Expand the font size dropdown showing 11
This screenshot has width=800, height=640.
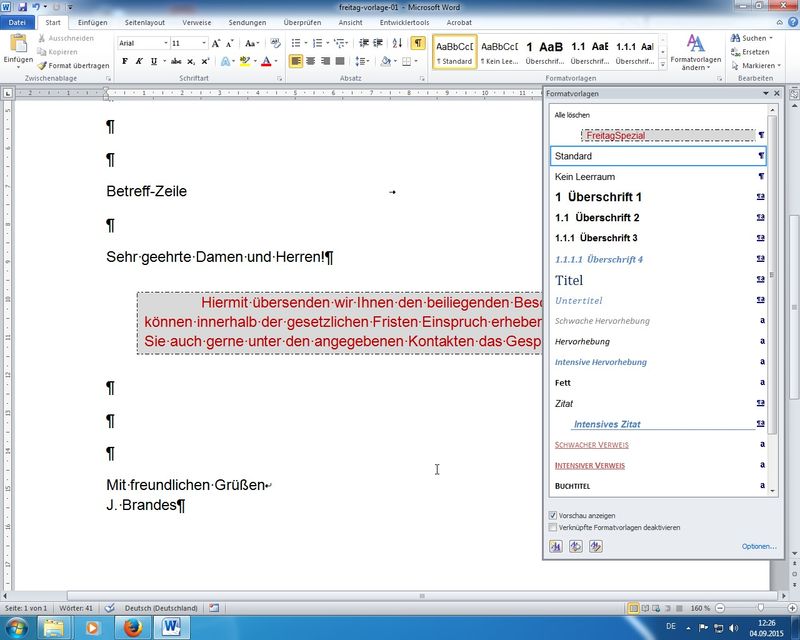204,44
